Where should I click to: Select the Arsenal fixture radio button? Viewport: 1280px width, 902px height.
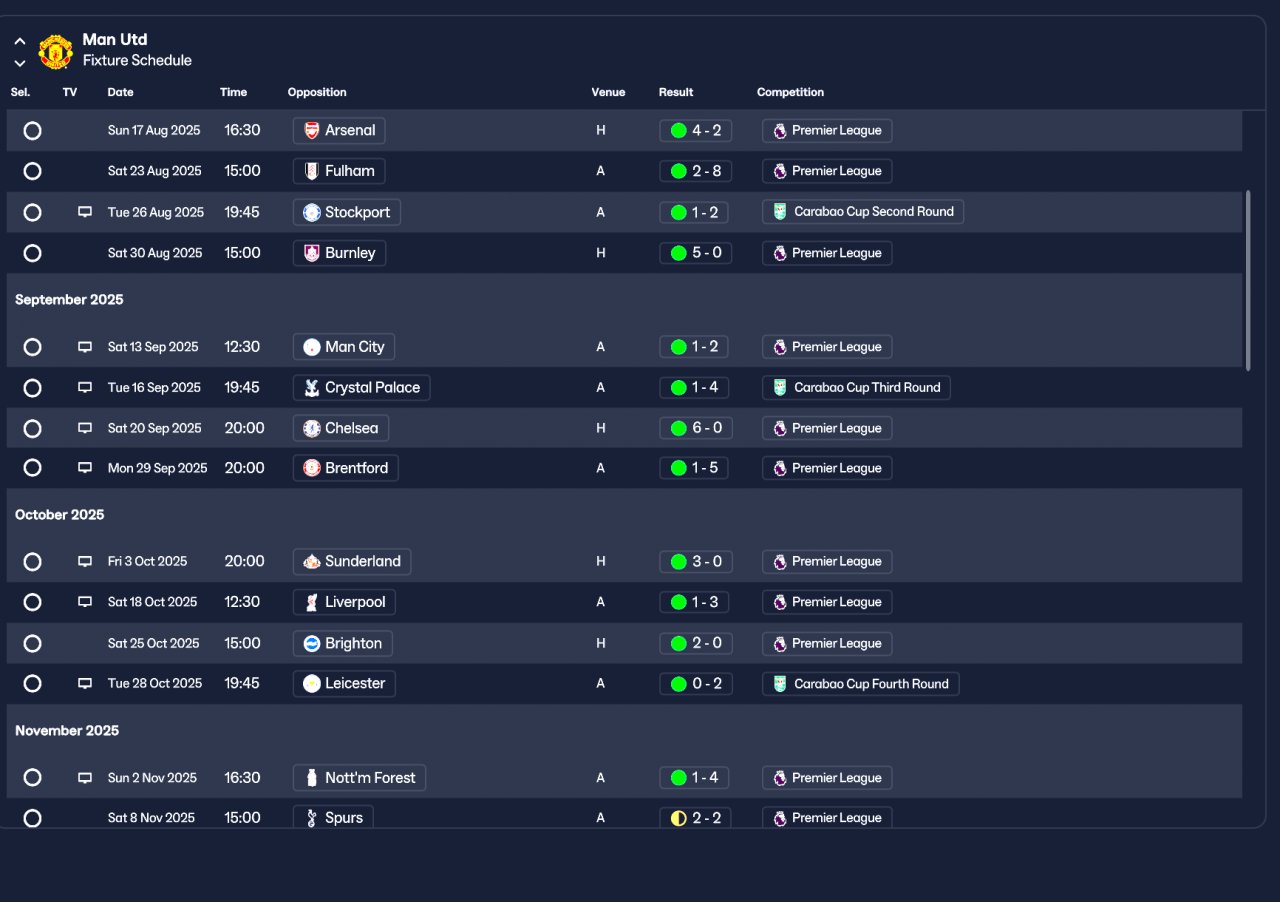click(32, 130)
